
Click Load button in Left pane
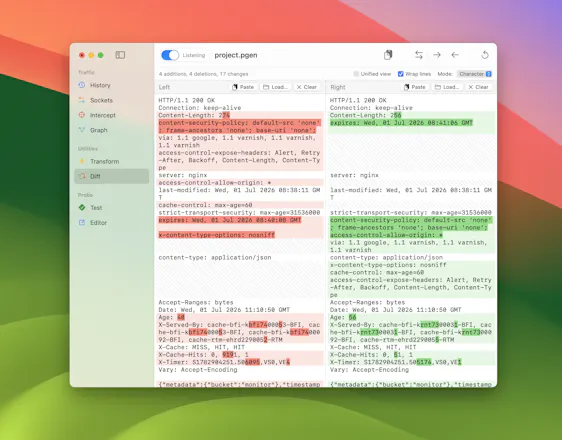(x=275, y=87)
